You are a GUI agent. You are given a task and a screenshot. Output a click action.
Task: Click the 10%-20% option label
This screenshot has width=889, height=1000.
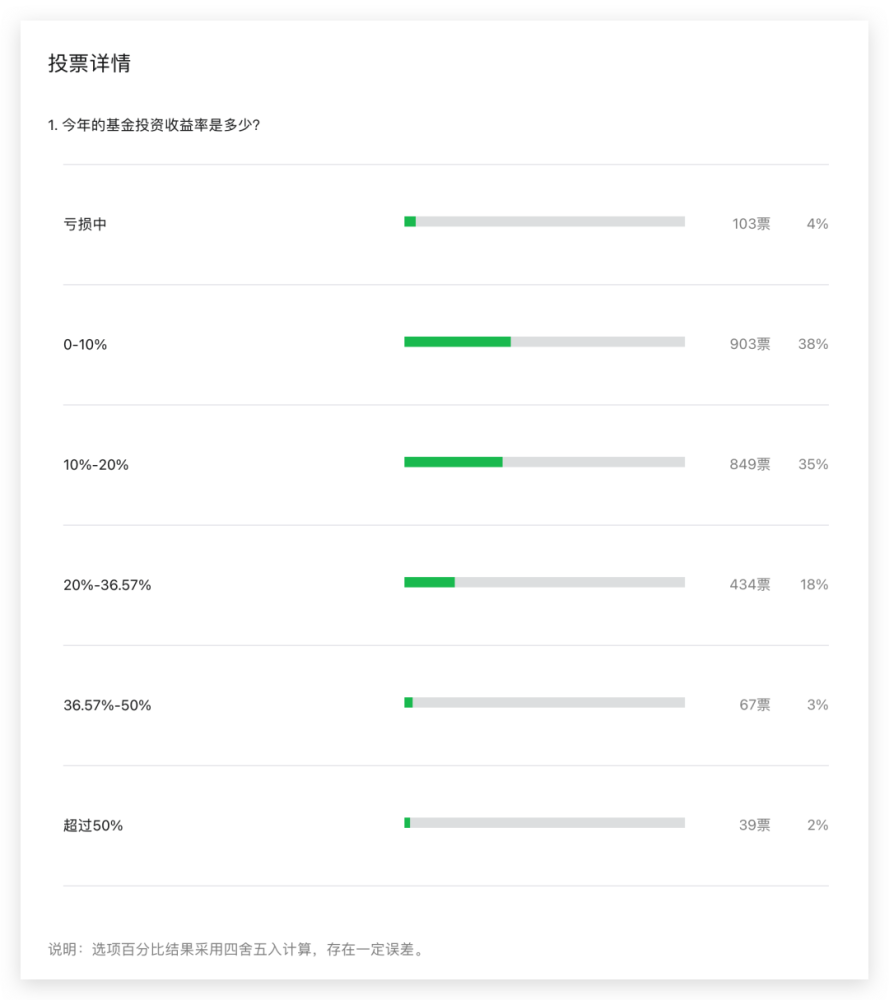click(96, 465)
